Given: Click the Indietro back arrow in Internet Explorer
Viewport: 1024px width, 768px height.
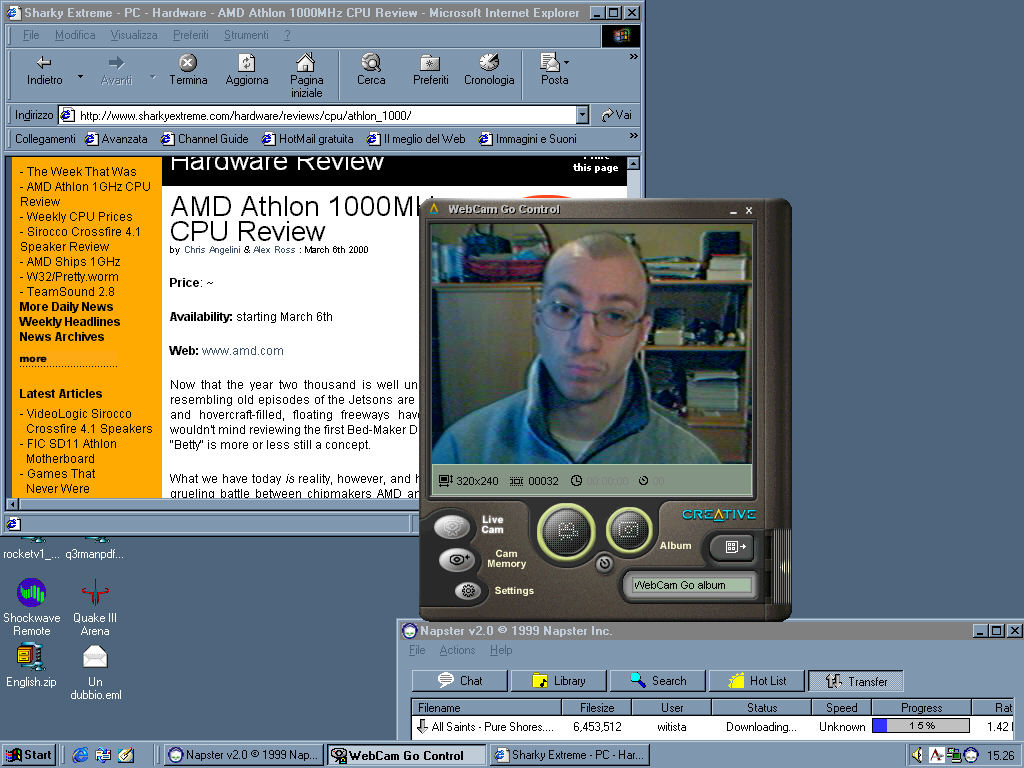Looking at the screenshot, I should tap(44, 63).
